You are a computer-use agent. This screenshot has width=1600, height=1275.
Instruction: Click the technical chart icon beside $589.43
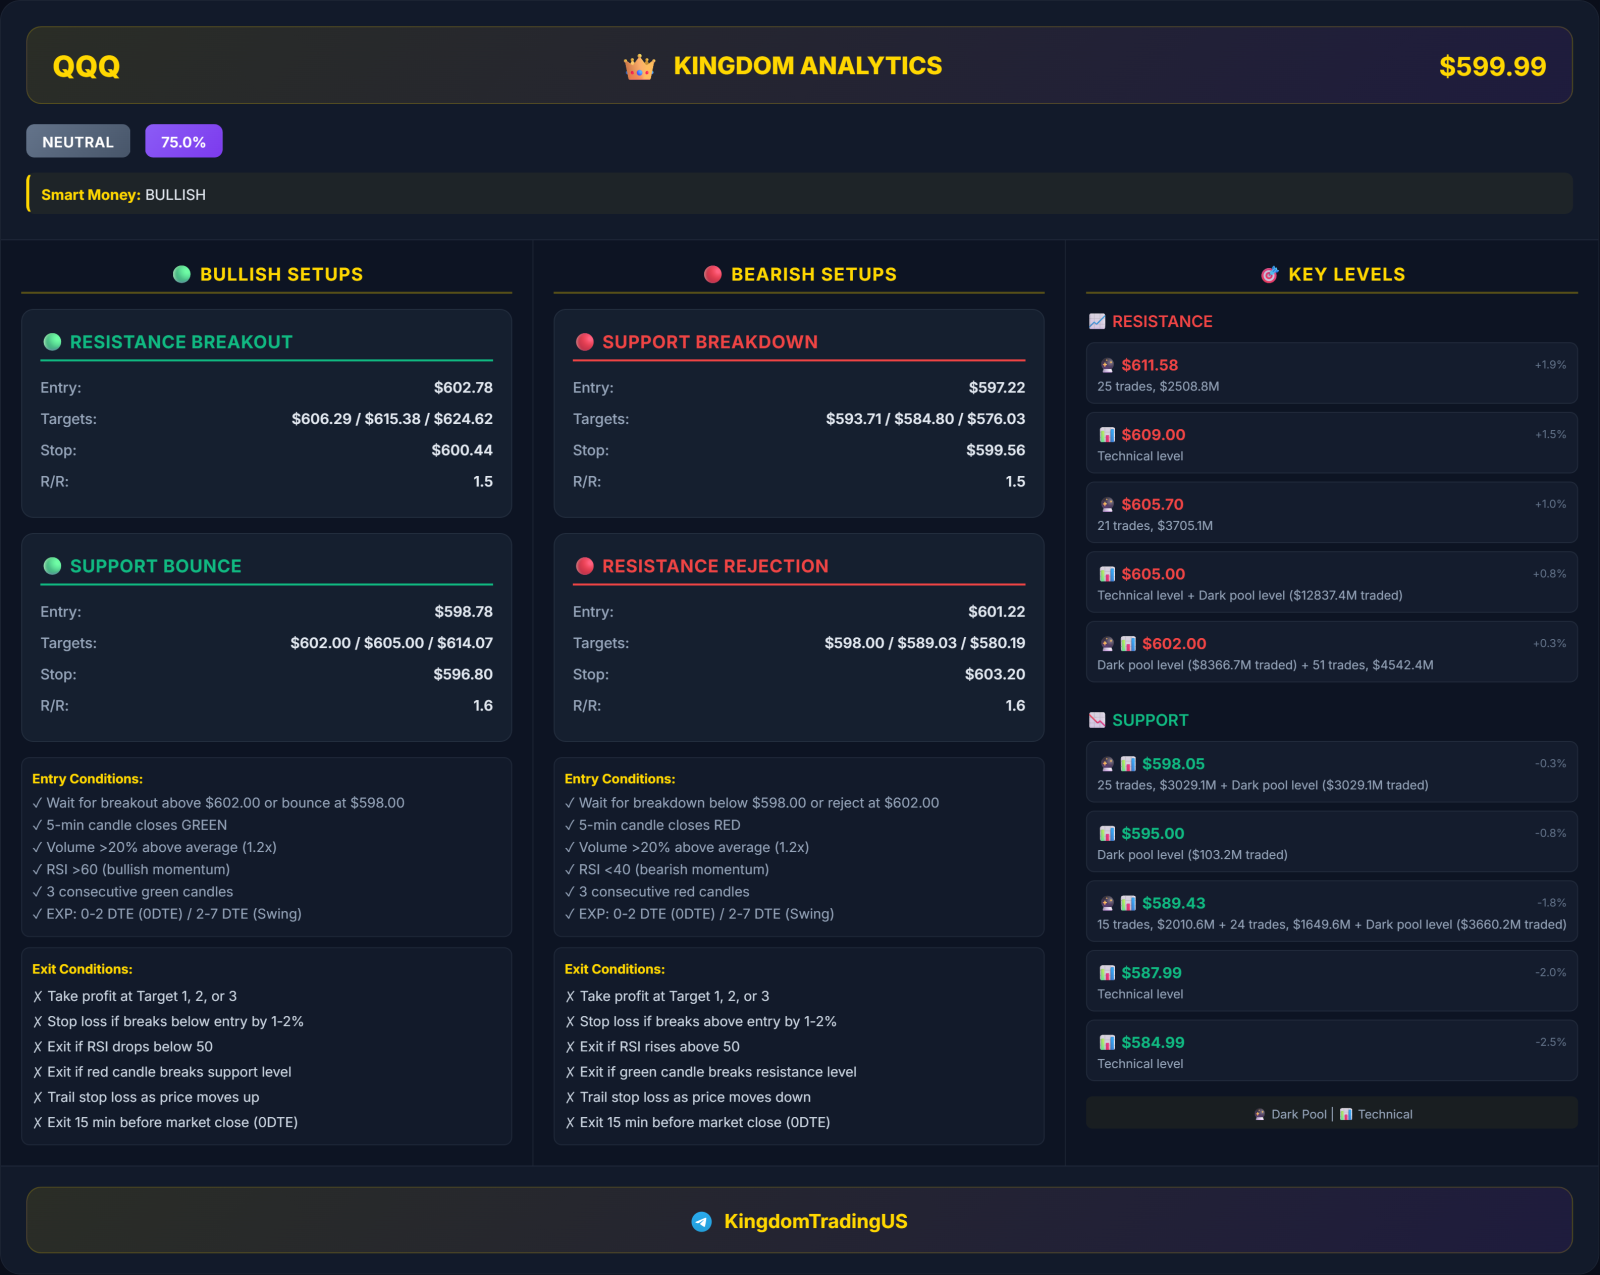click(1128, 903)
